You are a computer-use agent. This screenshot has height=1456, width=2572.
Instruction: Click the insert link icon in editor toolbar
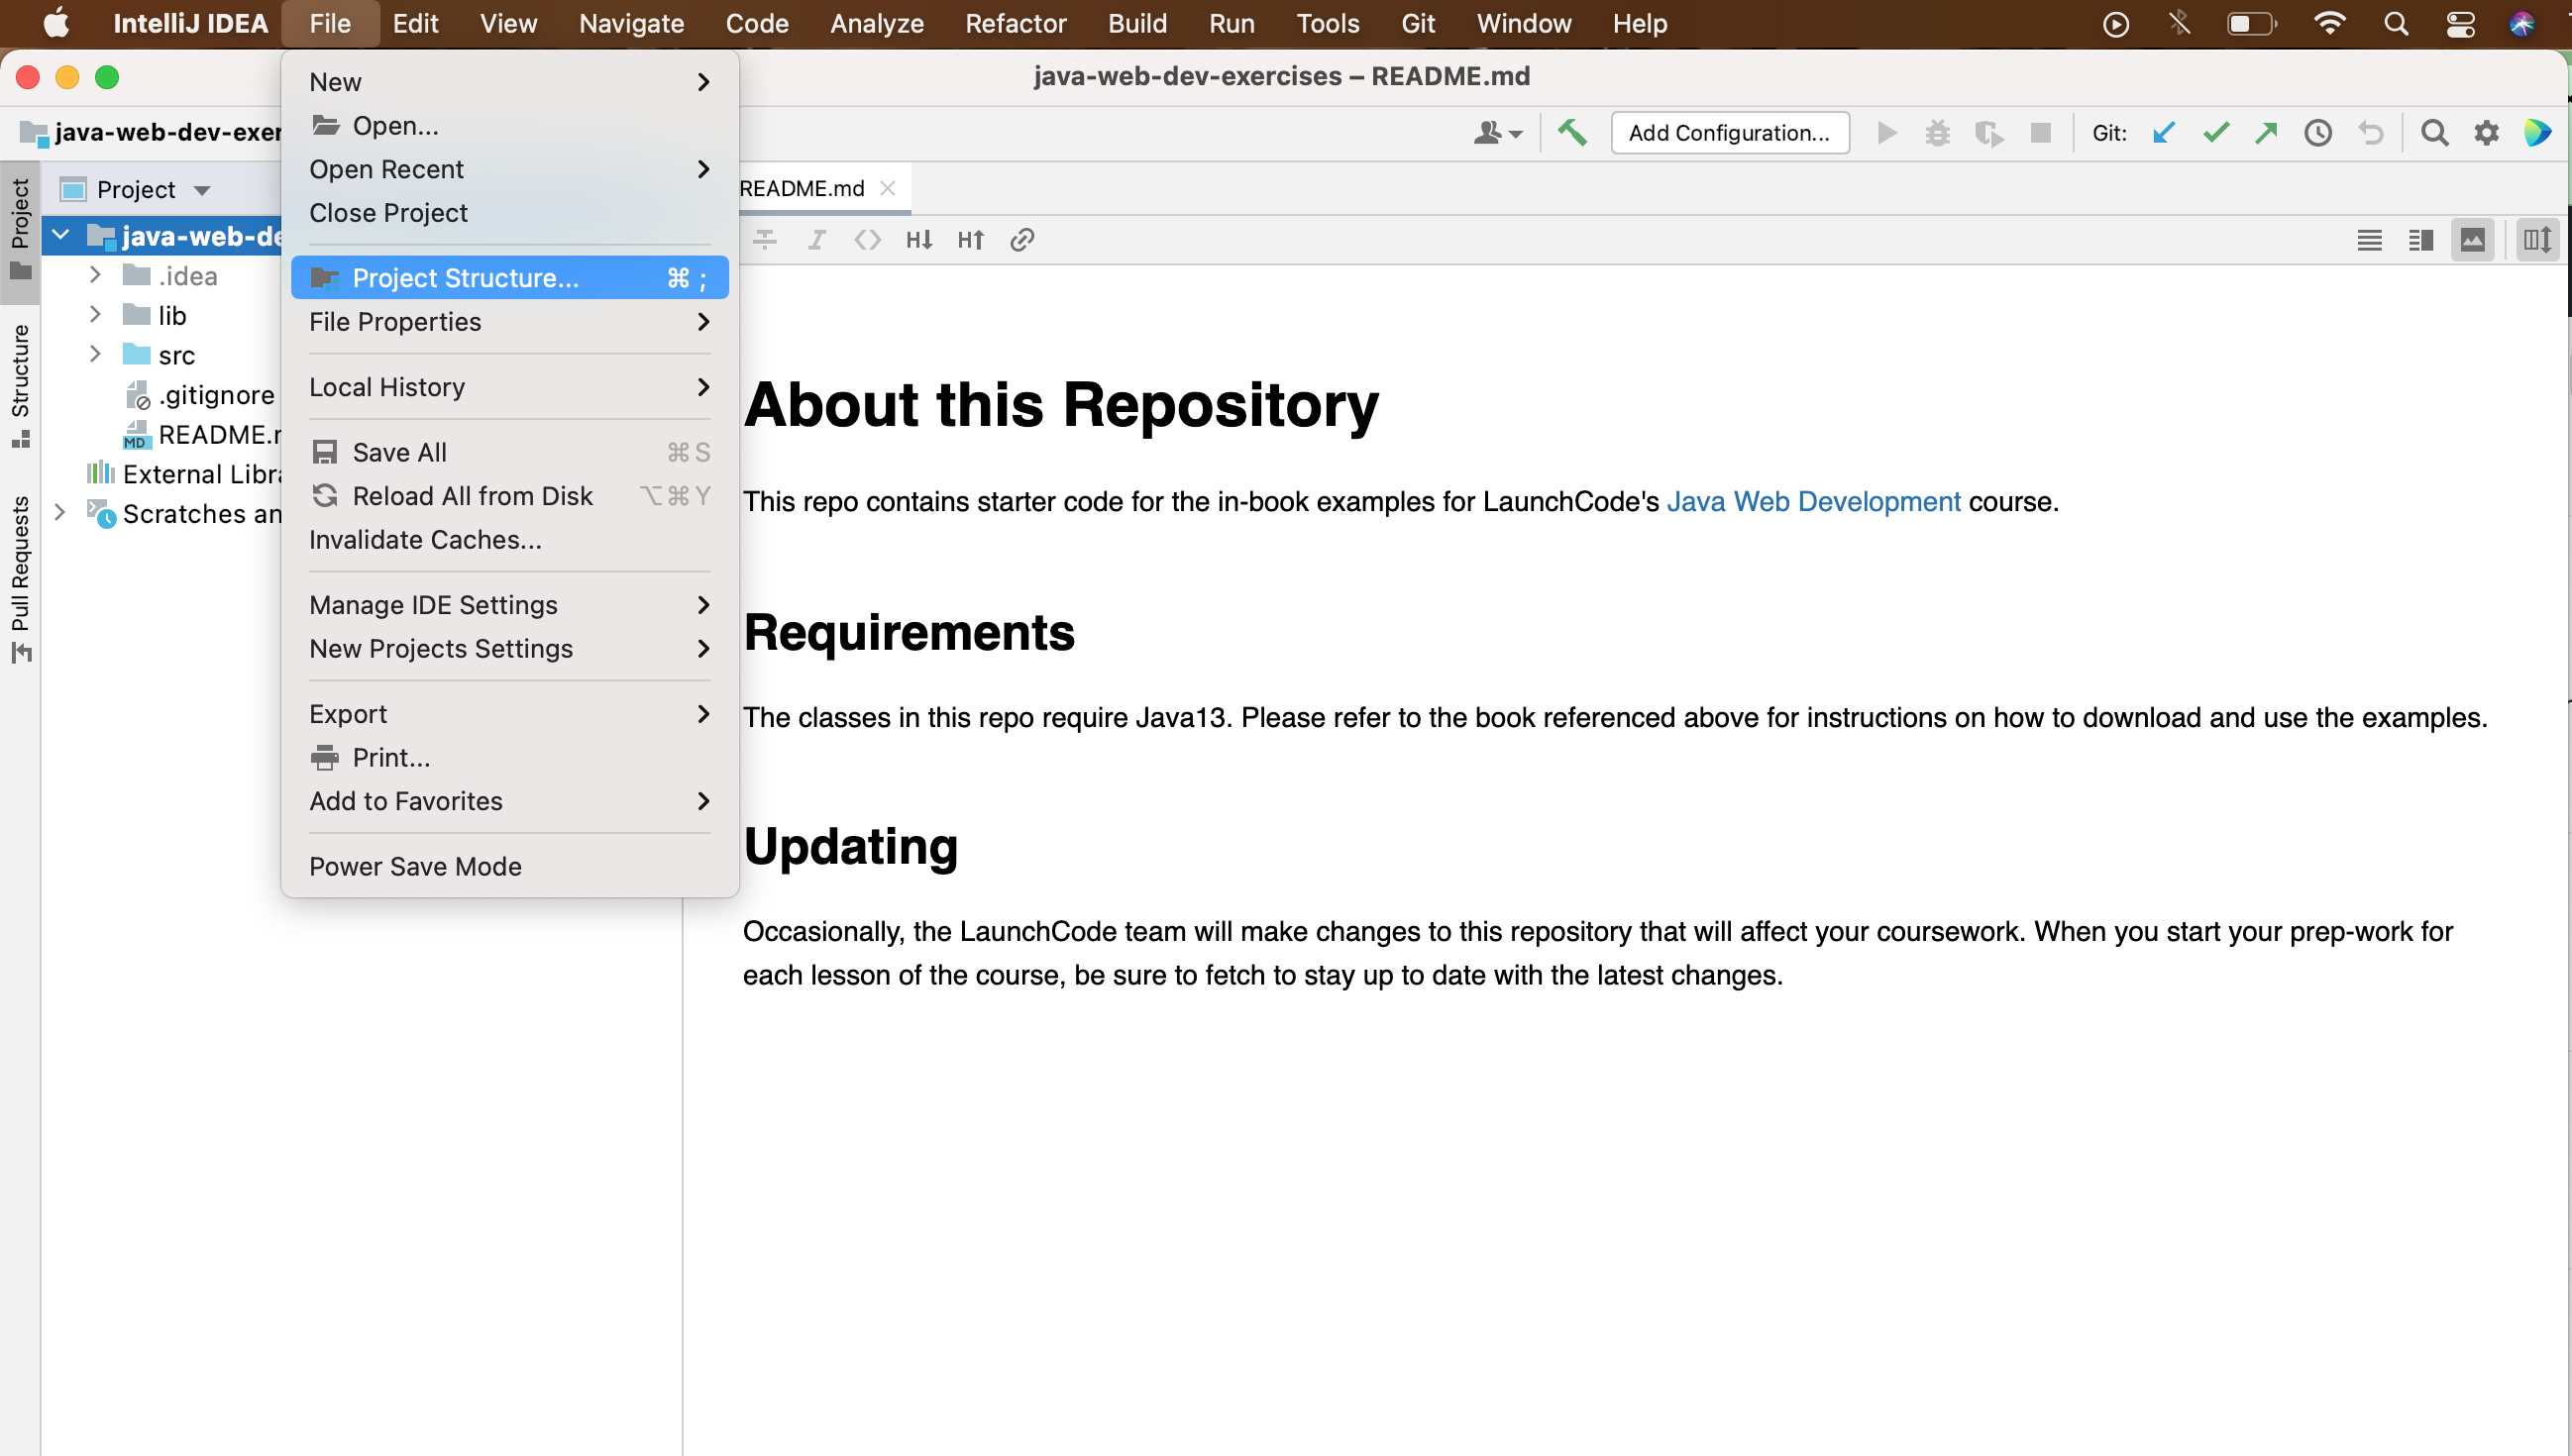pos(1021,240)
